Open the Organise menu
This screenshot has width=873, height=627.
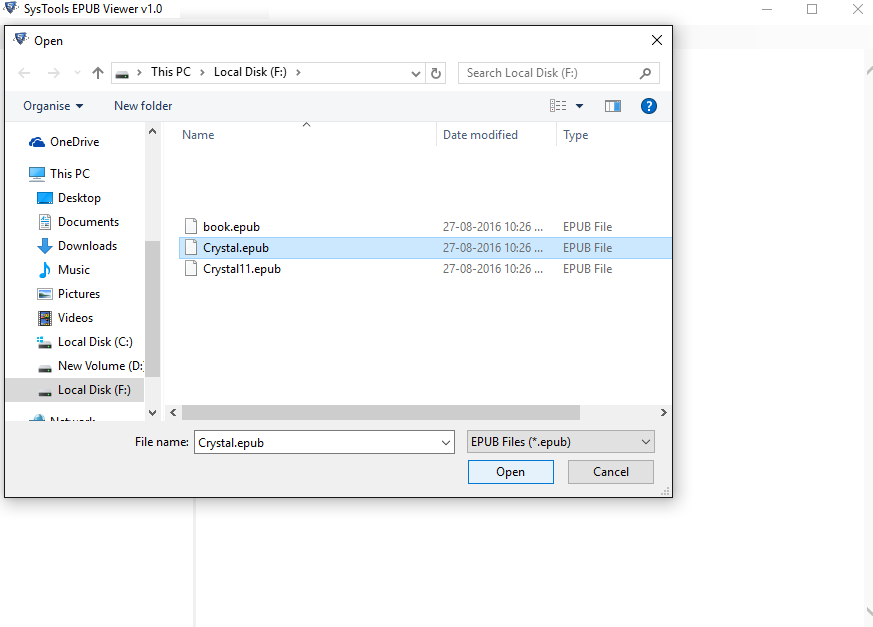[53, 106]
